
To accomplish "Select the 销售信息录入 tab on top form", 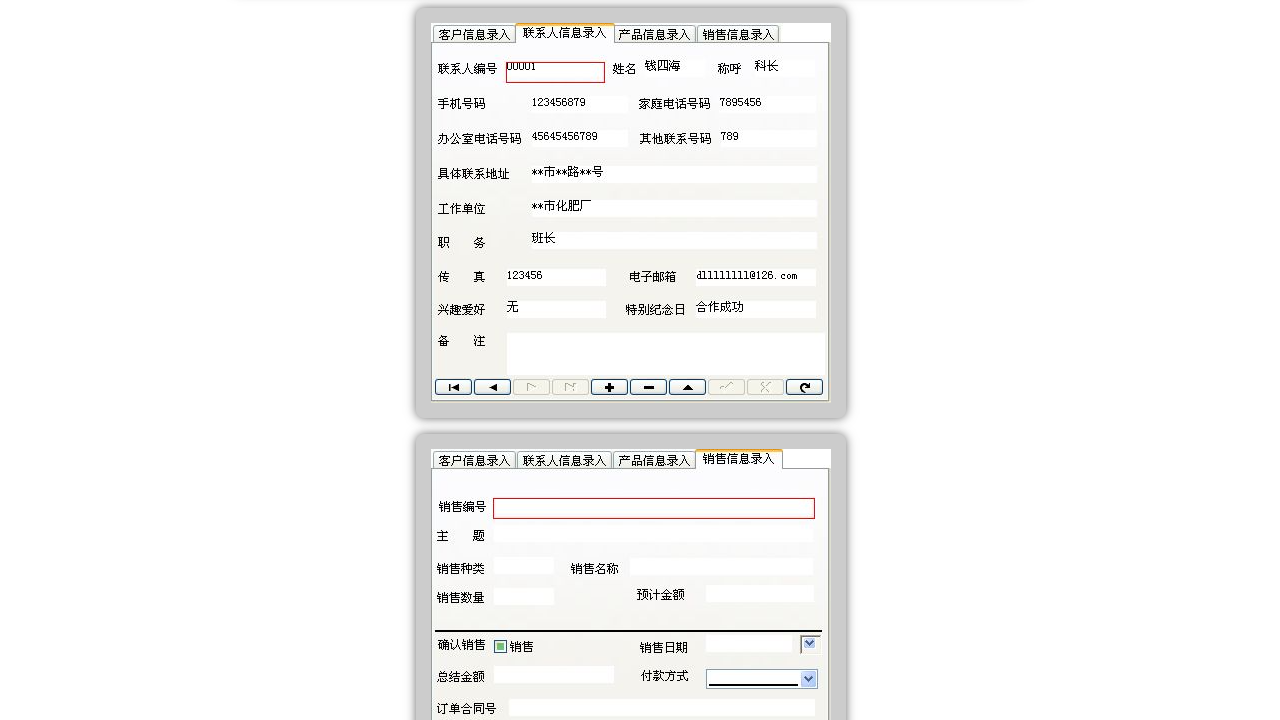I will coord(738,33).
